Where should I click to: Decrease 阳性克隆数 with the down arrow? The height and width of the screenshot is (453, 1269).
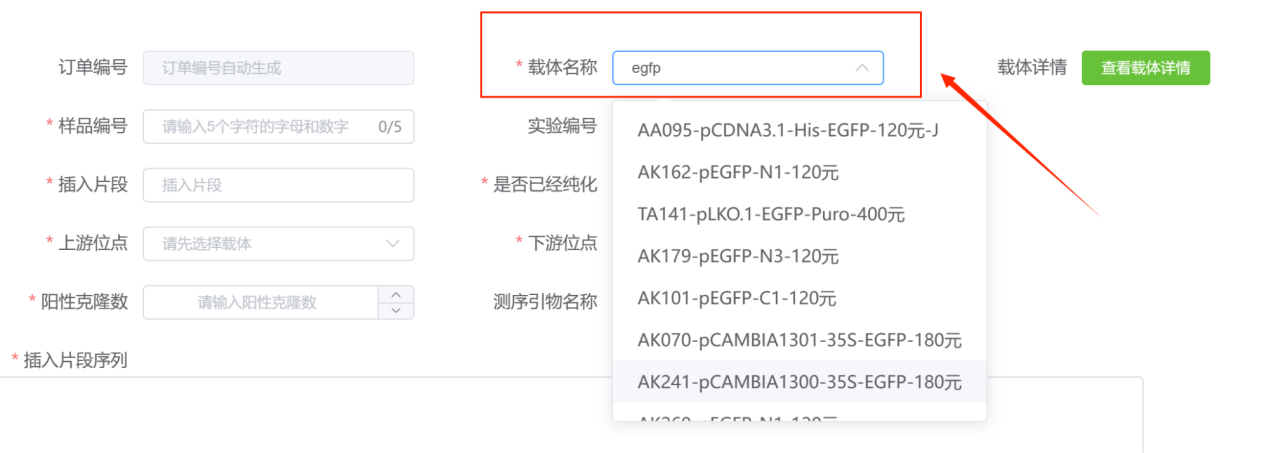[397, 310]
